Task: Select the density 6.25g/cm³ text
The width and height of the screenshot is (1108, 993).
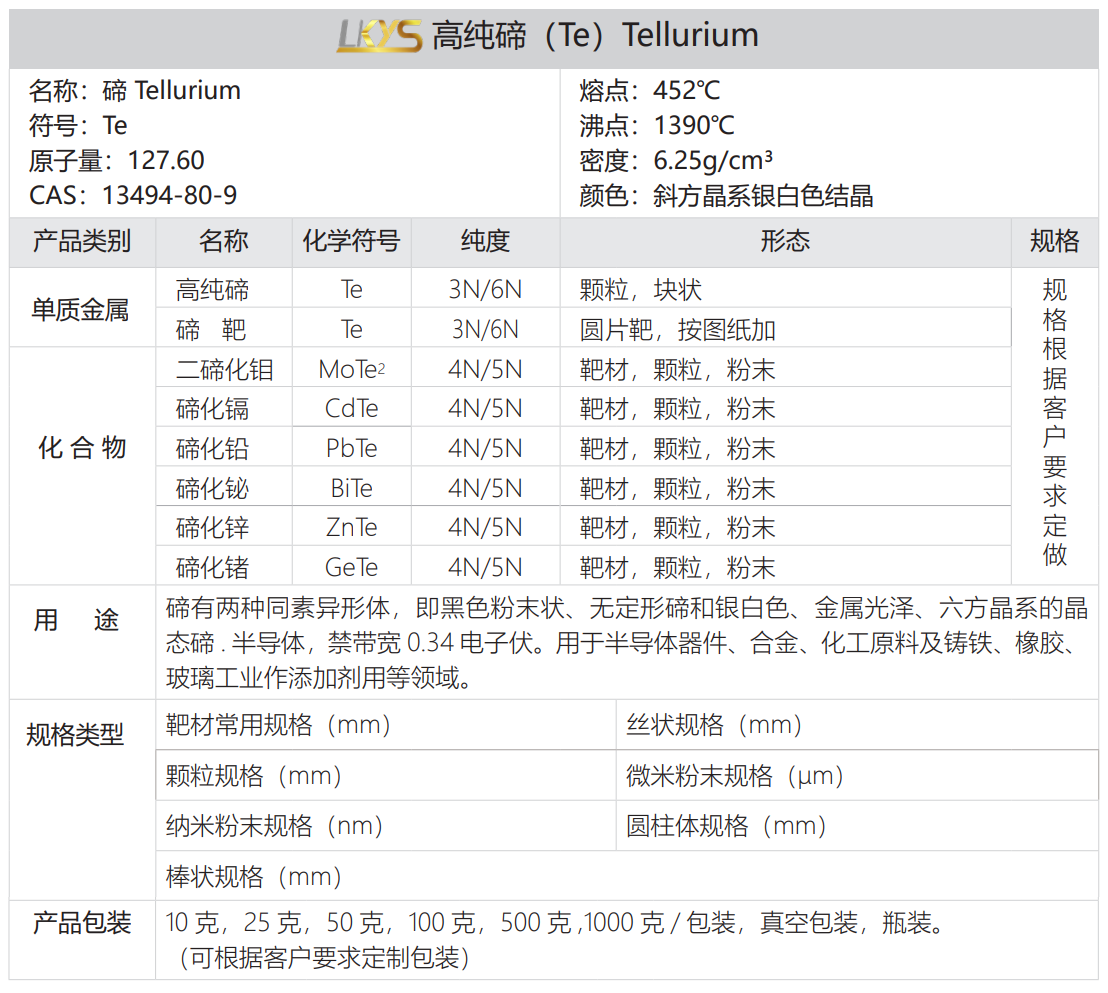Action: (x=676, y=160)
